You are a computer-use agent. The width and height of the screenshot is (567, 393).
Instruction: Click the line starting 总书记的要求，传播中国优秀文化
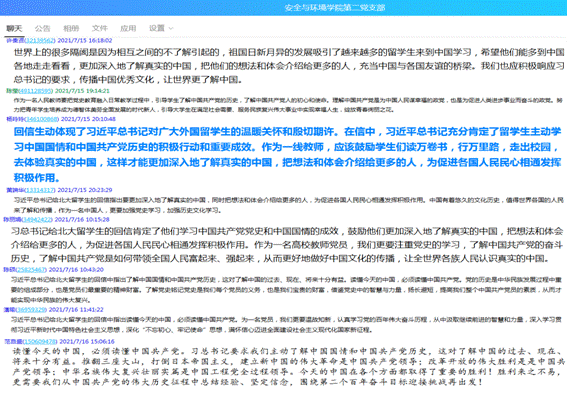point(128,80)
